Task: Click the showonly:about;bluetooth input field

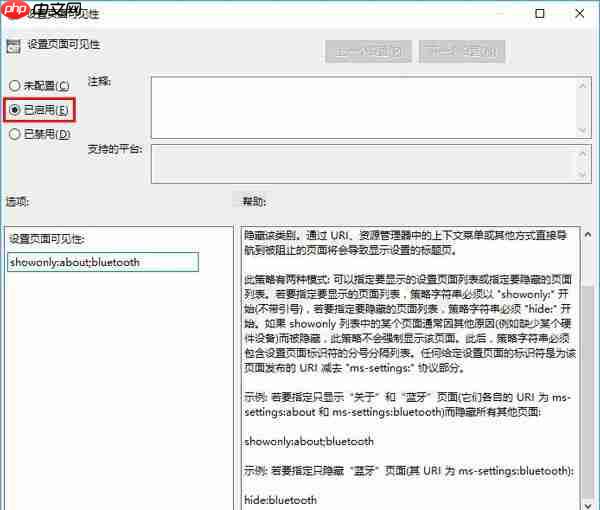Action: (103, 262)
